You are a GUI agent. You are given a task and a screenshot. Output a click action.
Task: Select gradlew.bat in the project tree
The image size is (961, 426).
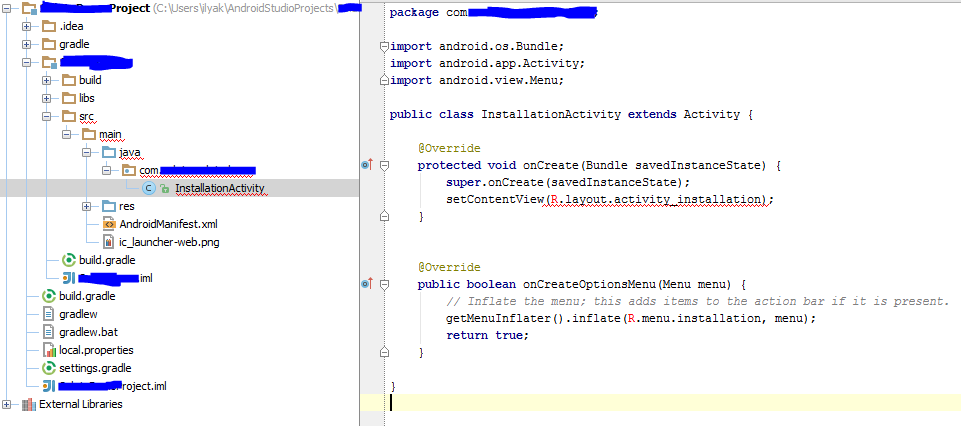point(89,332)
